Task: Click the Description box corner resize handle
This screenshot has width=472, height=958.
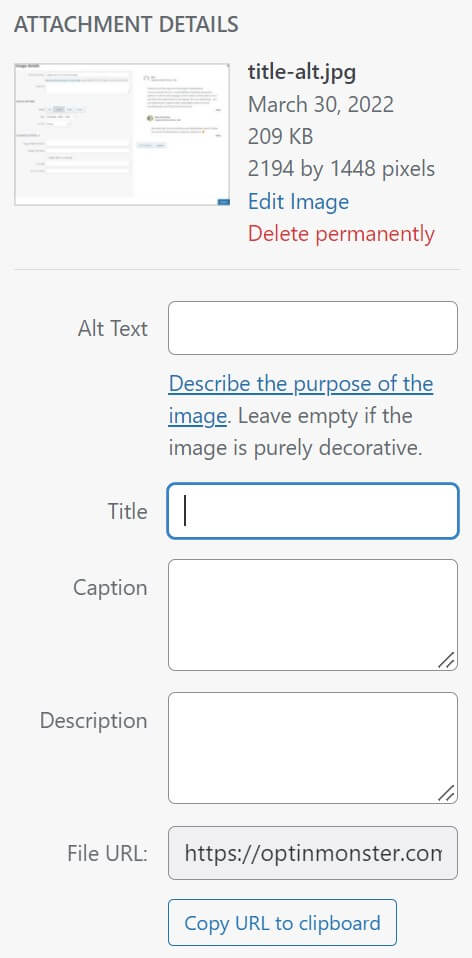Action: tap(447, 793)
